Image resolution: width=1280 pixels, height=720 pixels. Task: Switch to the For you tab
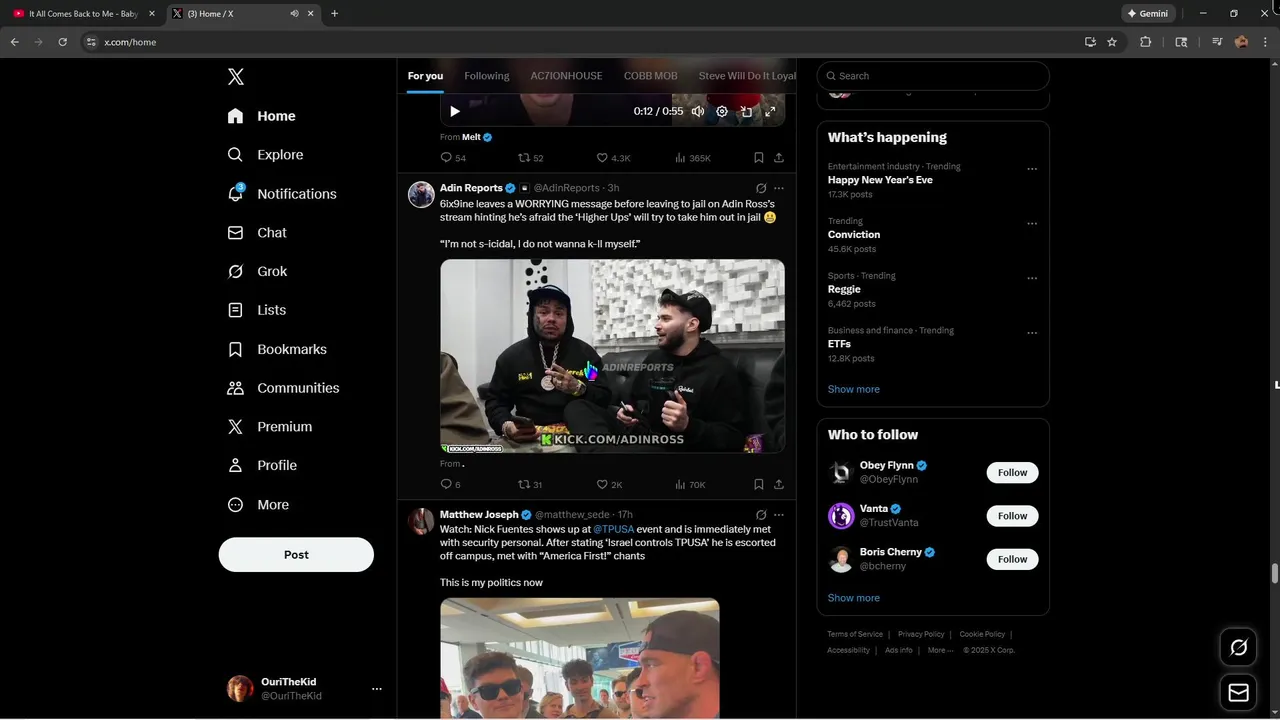pos(425,76)
